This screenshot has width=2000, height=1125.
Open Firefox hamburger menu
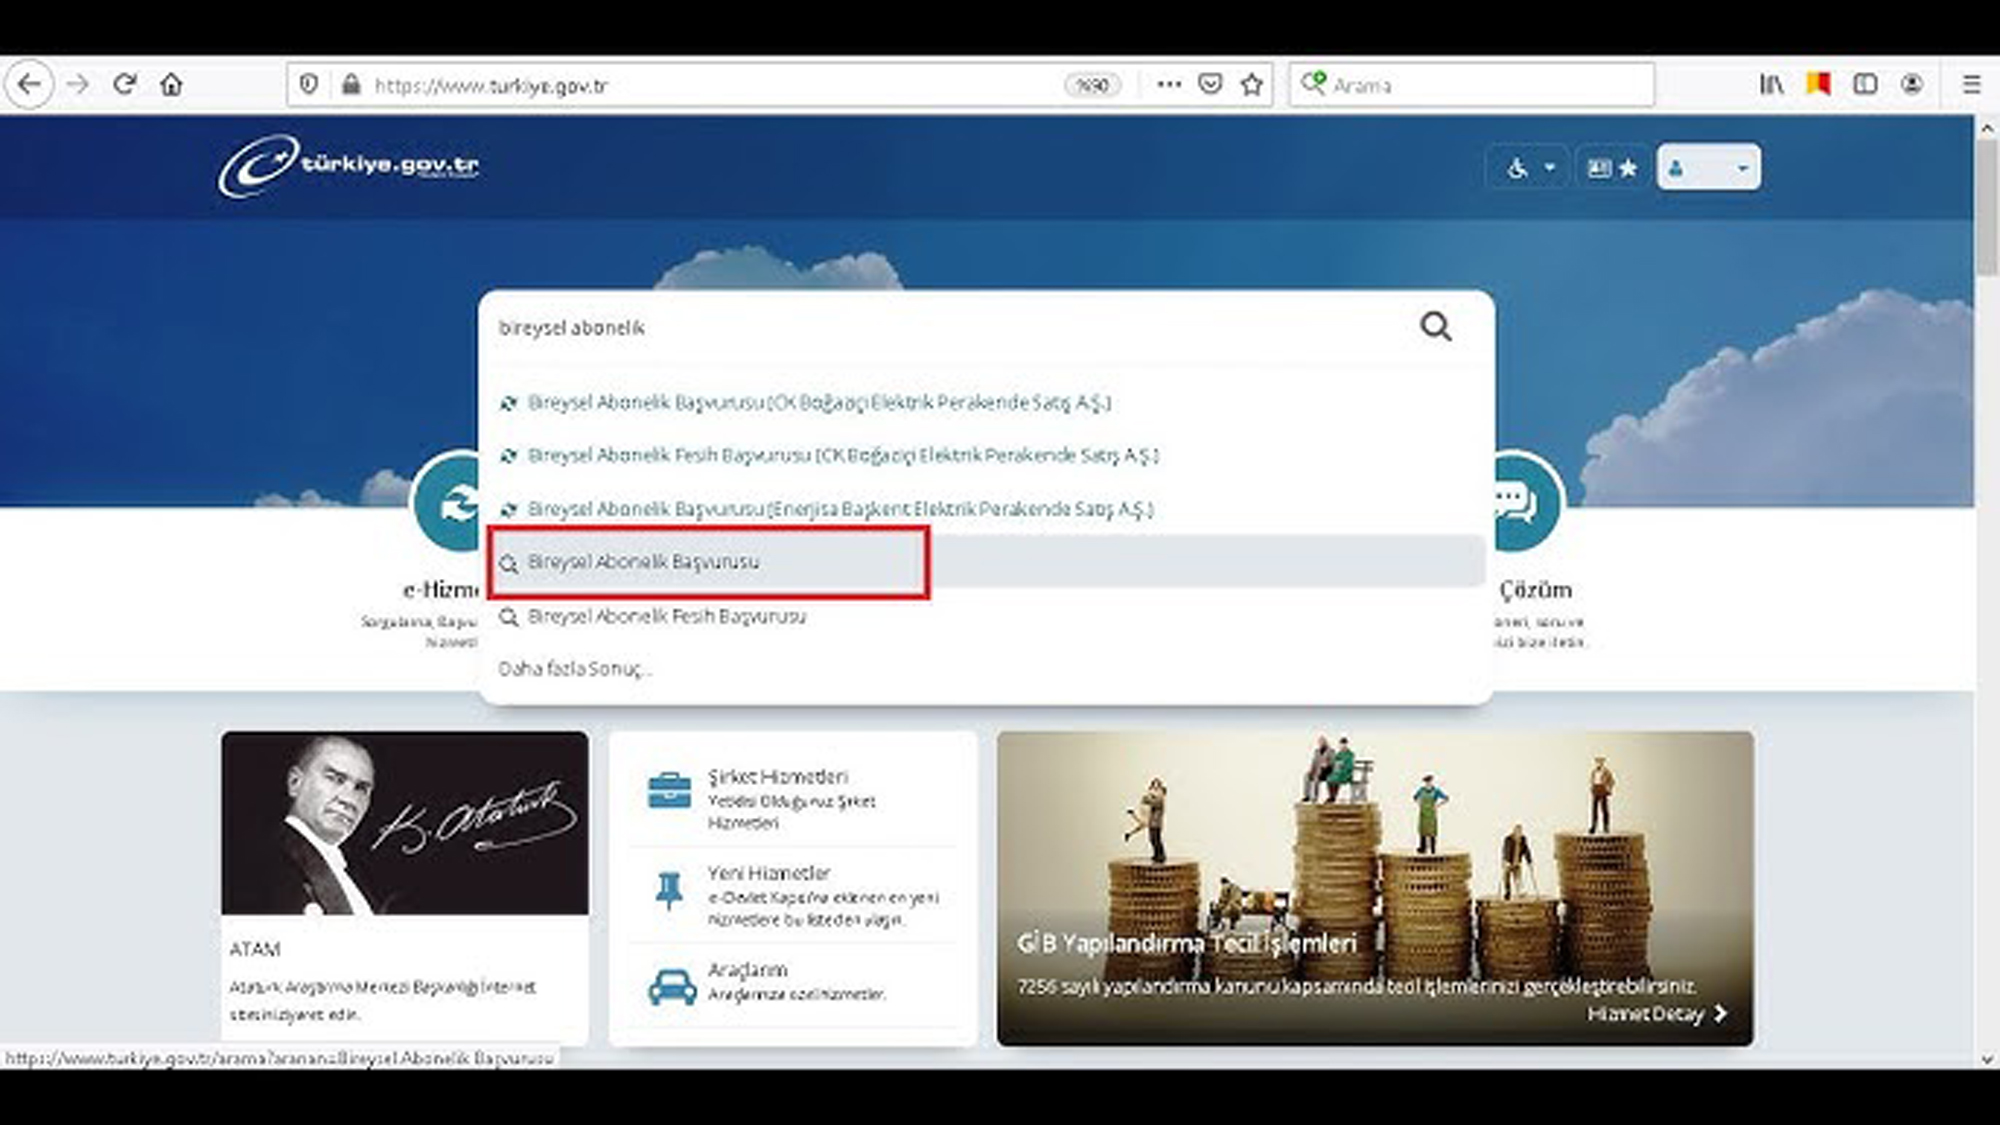coord(1971,85)
